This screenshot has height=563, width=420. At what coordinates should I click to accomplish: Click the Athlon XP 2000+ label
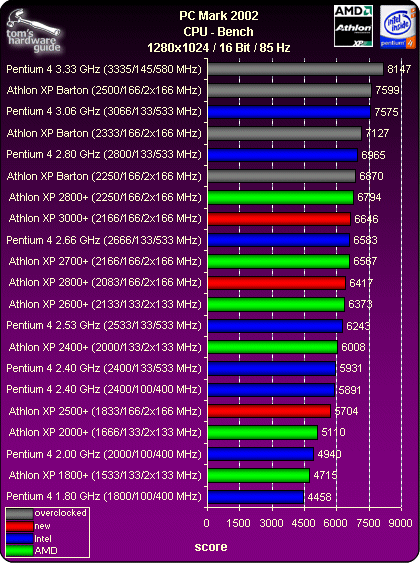pos(105,432)
